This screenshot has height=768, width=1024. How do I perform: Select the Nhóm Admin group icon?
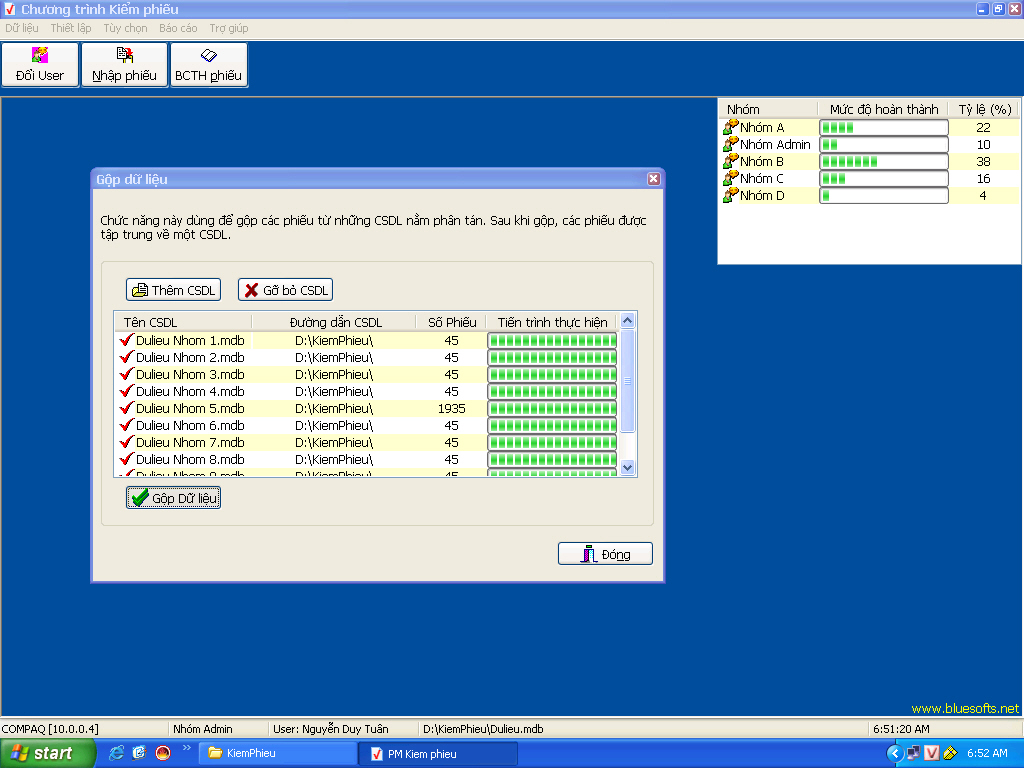tap(731, 144)
